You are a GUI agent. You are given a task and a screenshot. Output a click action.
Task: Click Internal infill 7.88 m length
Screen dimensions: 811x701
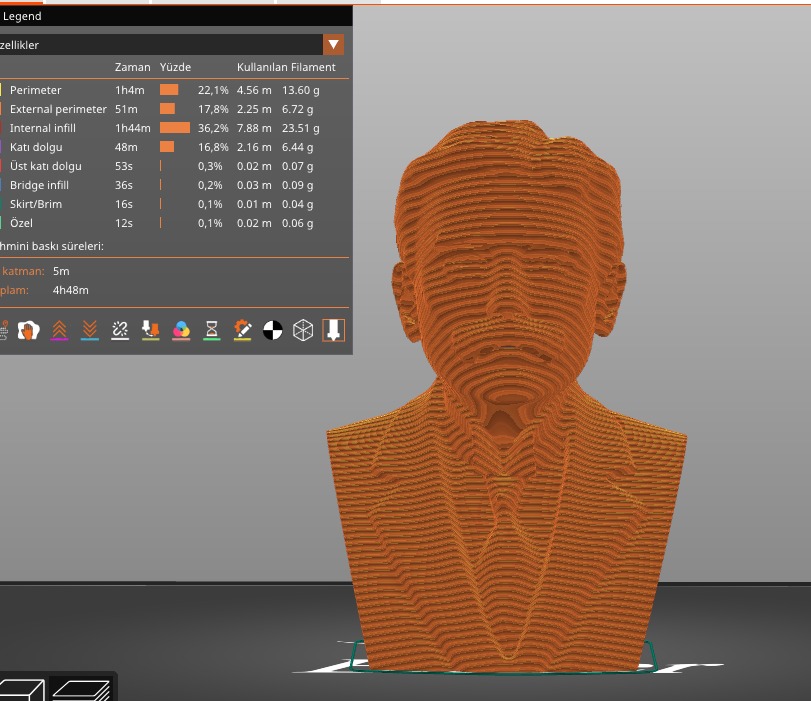[x=254, y=128]
